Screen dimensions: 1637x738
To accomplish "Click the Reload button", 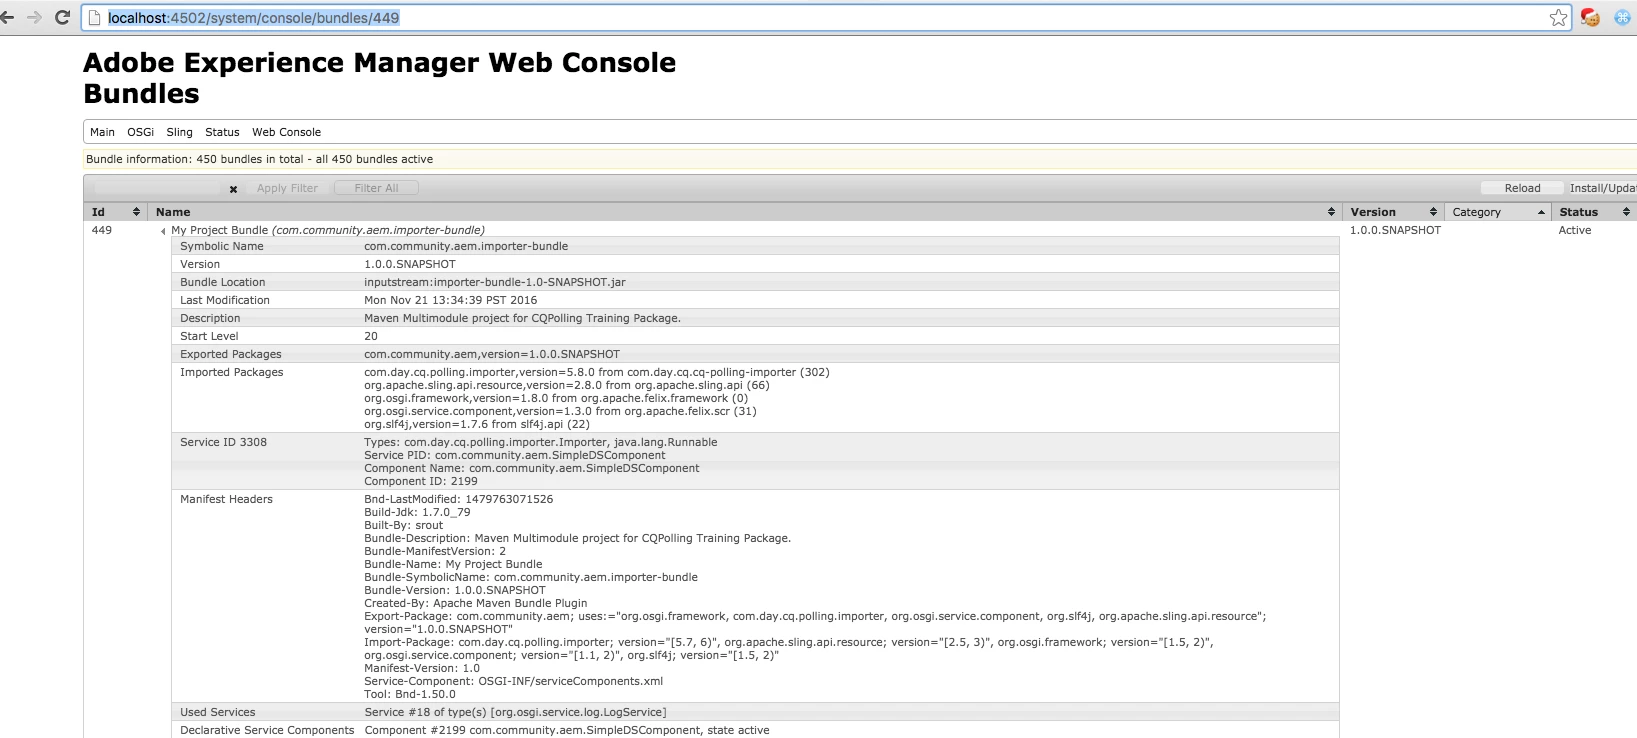I will click(1522, 188).
